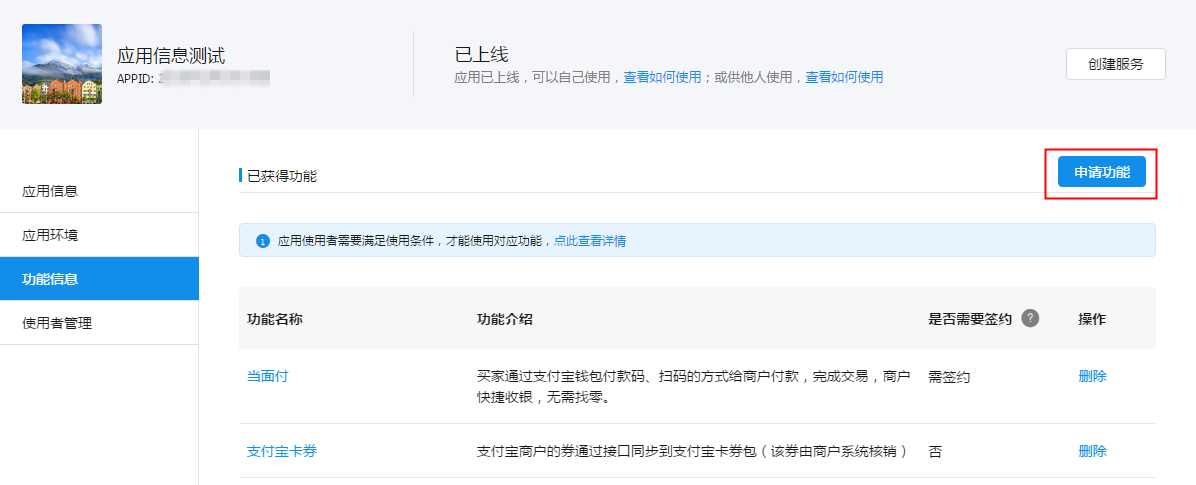The height and width of the screenshot is (485, 1196).
Task: Click the 已上线 status heading
Action: click(481, 54)
